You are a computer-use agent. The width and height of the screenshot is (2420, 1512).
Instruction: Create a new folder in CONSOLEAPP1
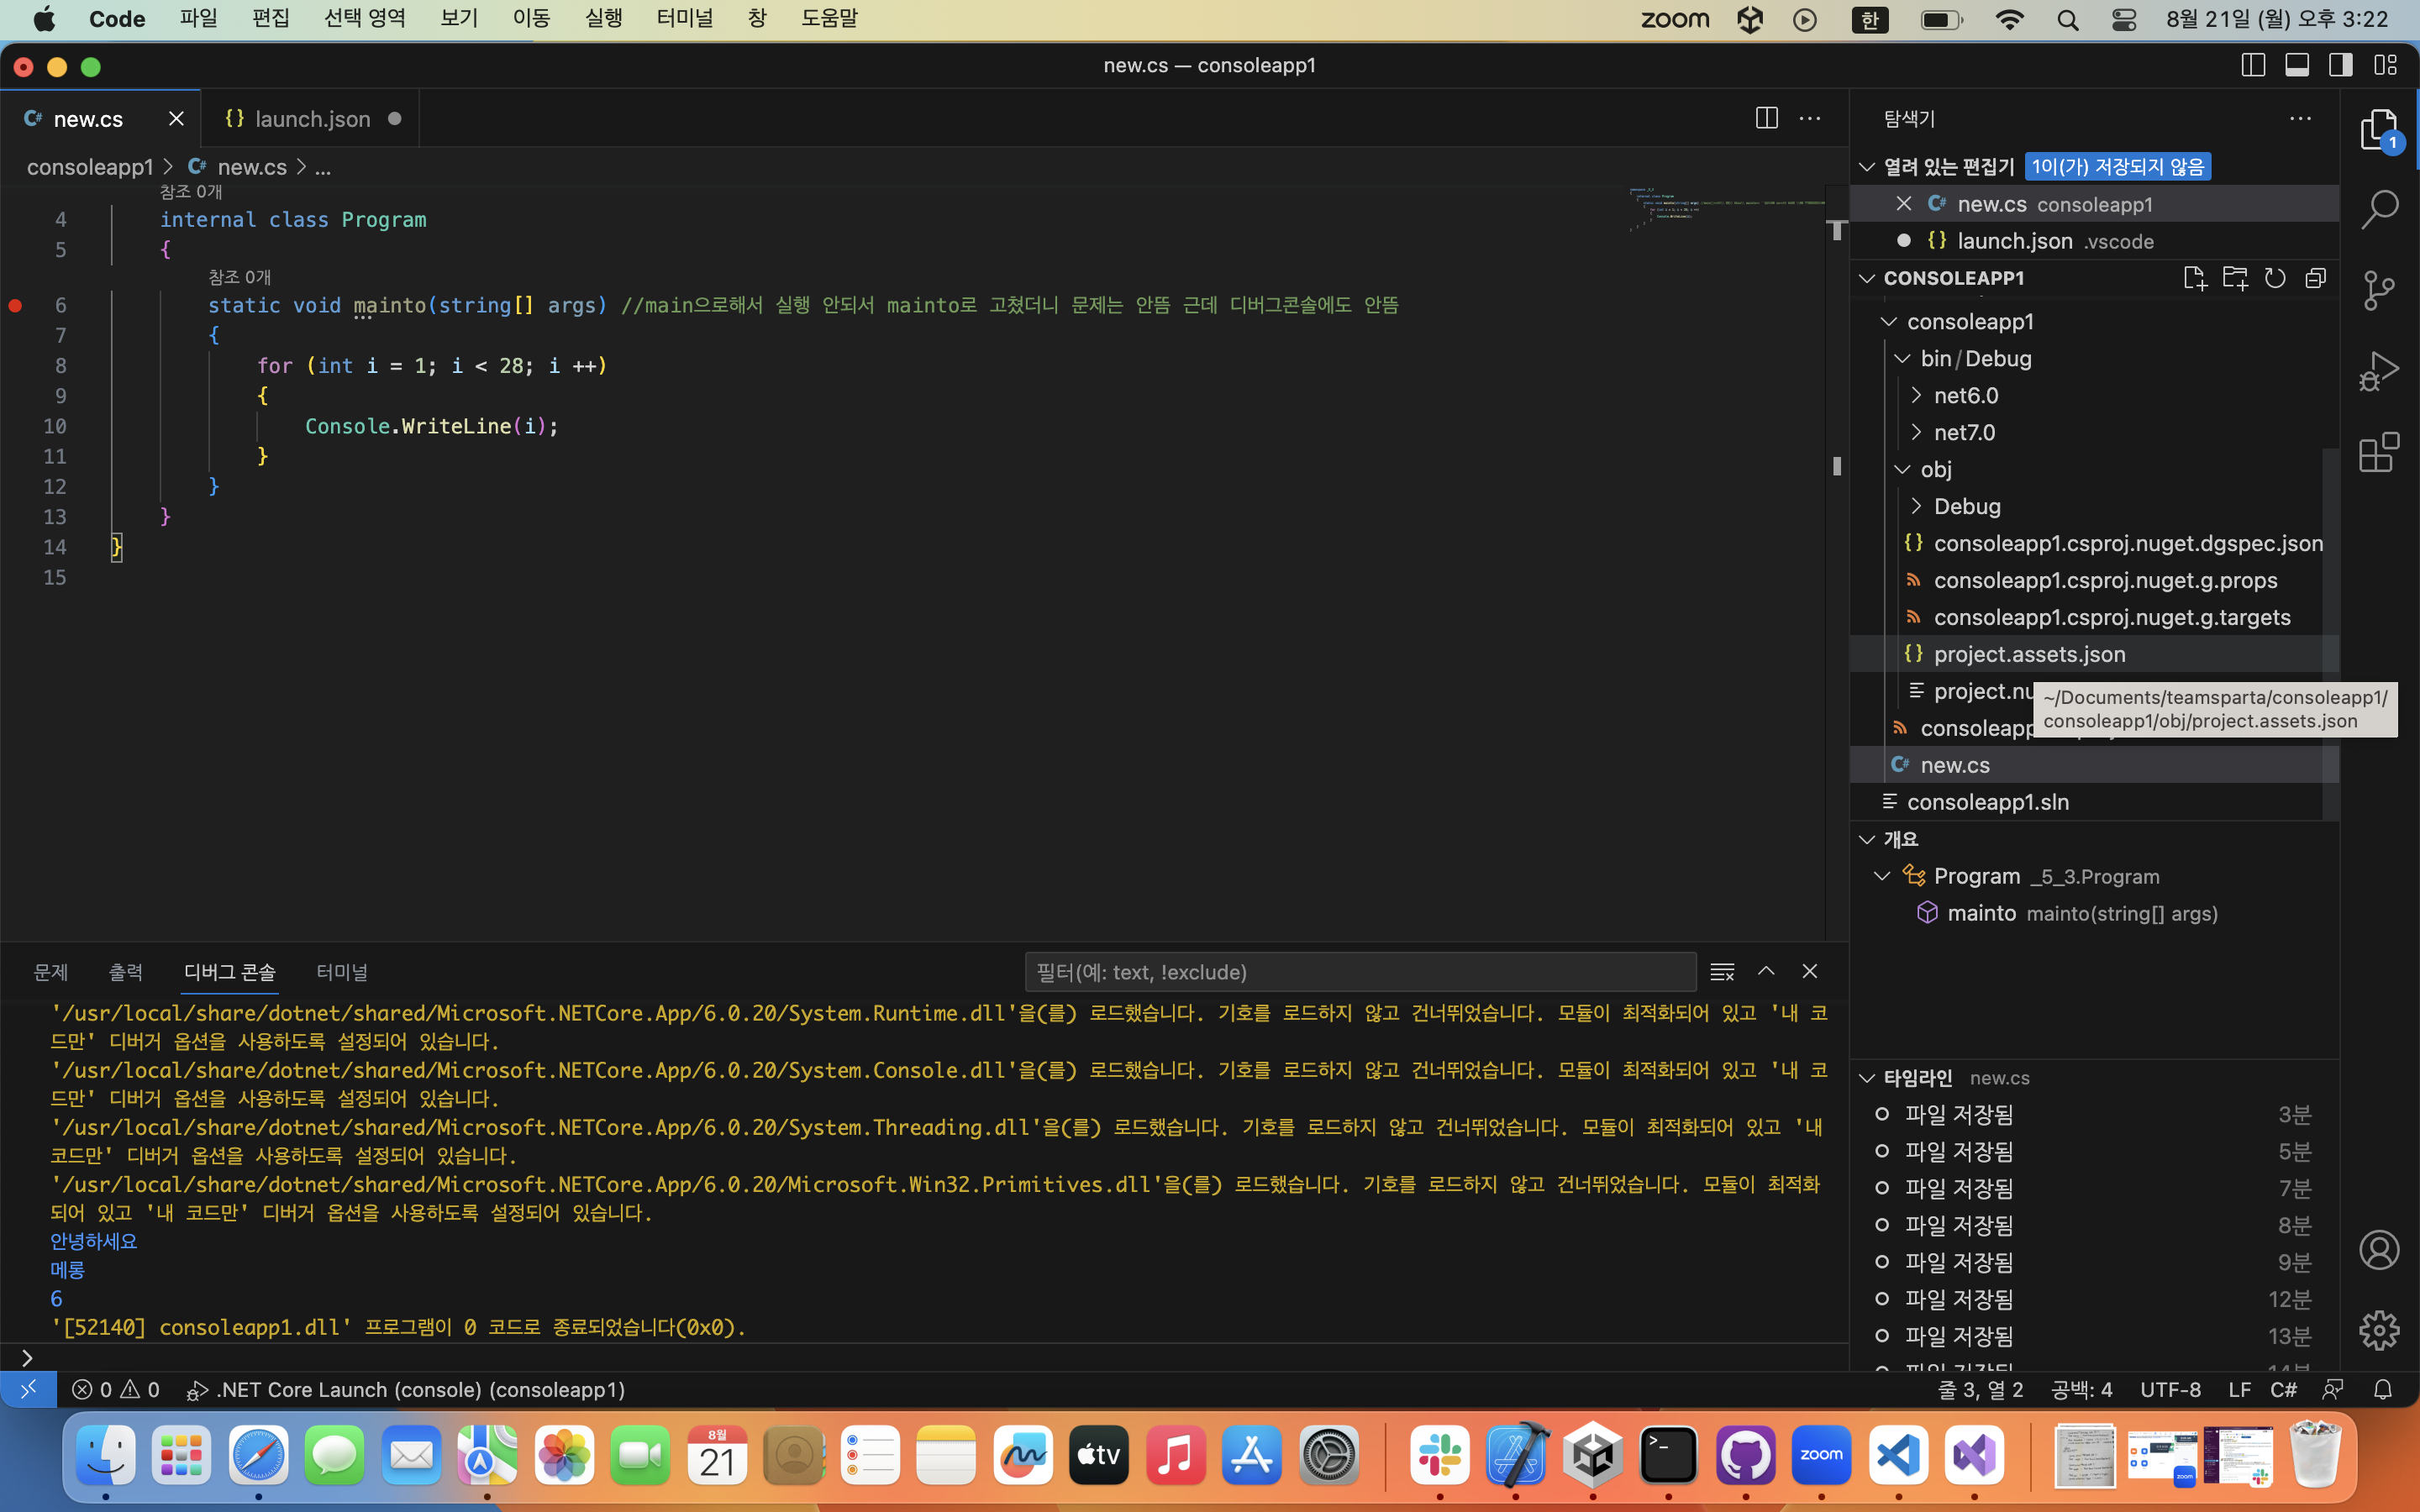(2235, 278)
